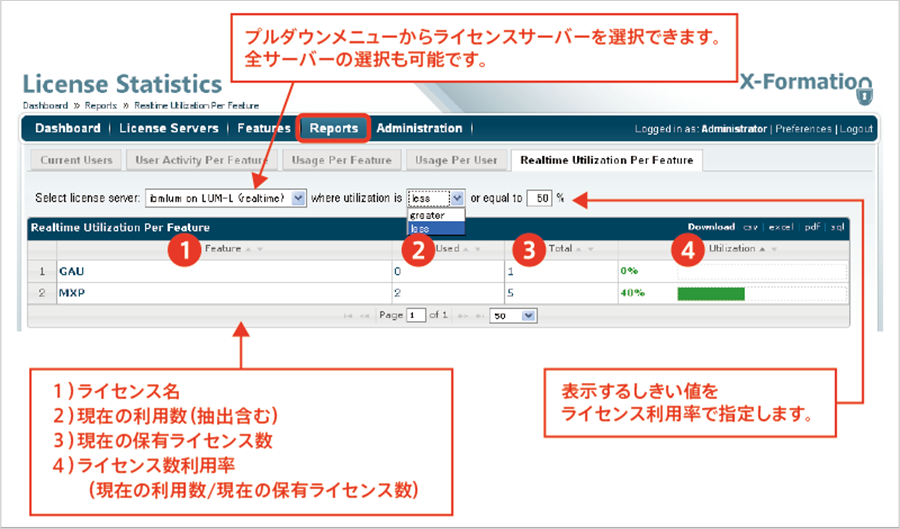Click the utilization bar for GAU
The image size is (900, 529).
(762, 271)
